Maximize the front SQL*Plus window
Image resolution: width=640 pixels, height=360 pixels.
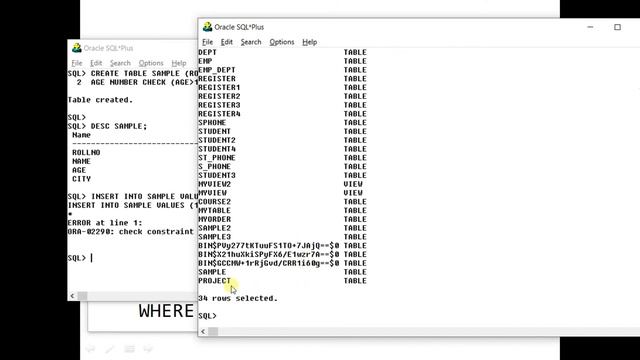(617, 27)
